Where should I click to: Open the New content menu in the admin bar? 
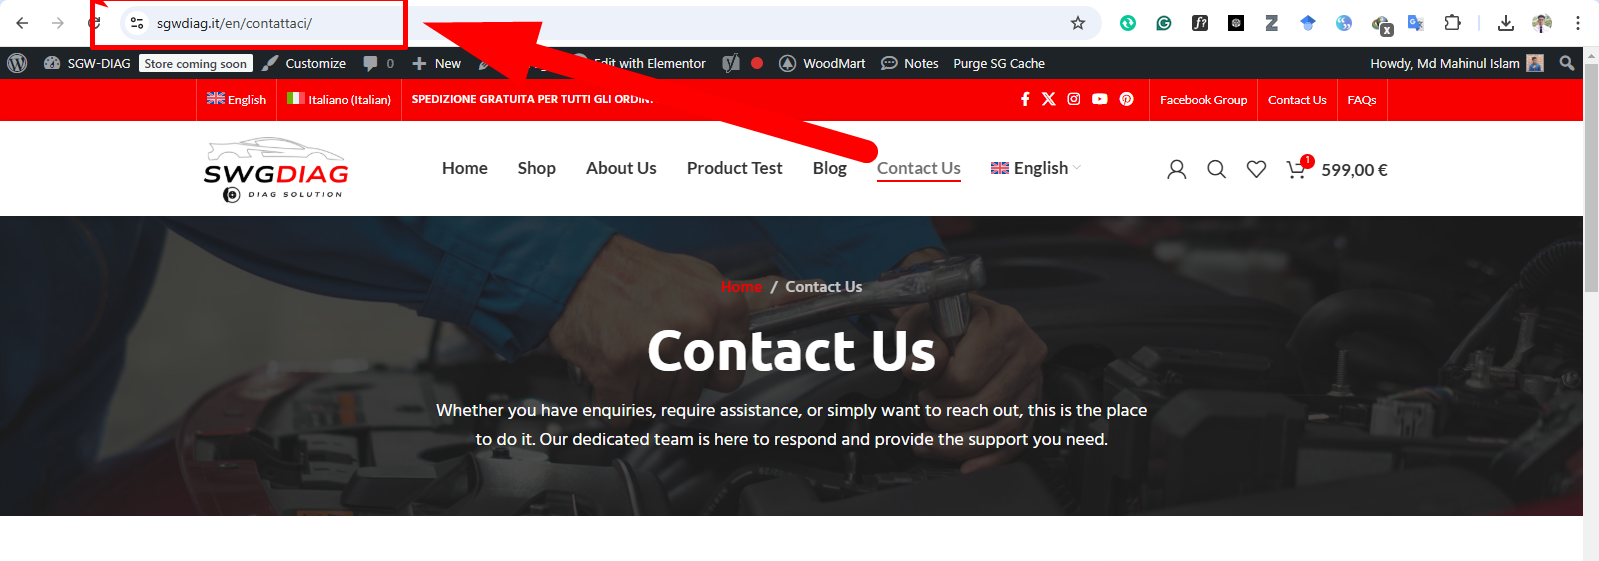click(x=437, y=63)
